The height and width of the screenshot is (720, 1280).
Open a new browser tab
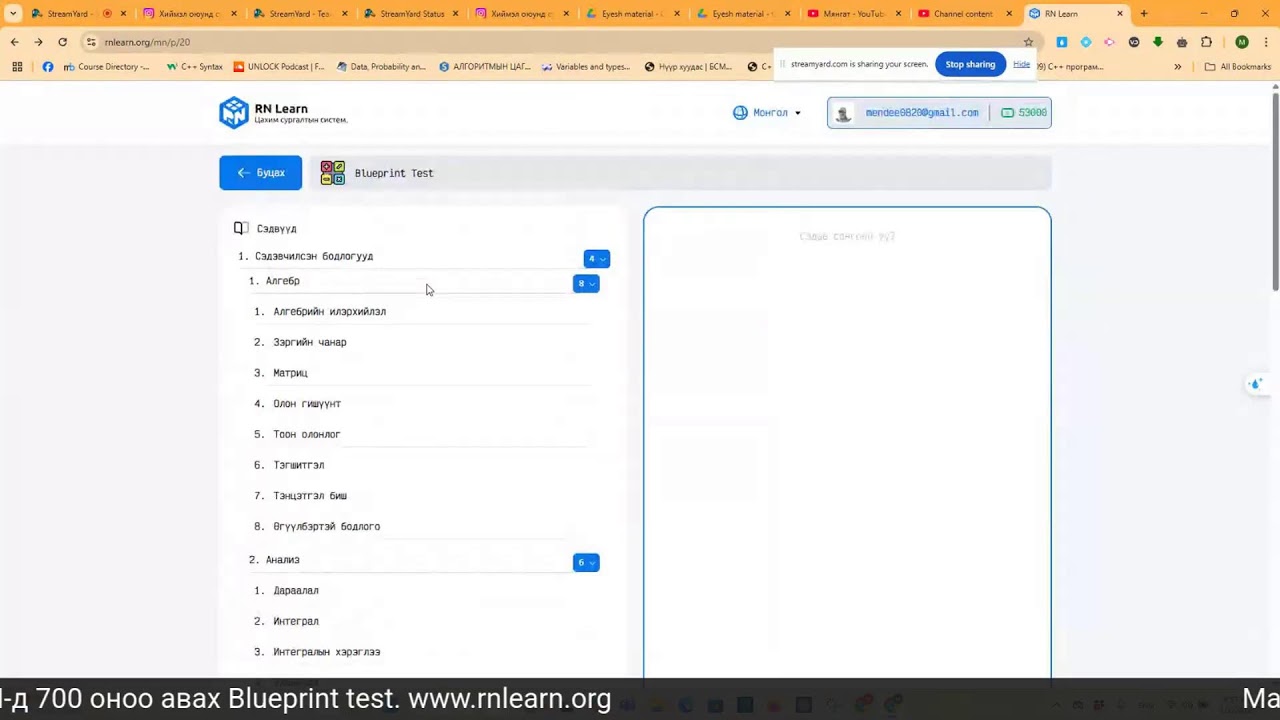pyautogui.click(x=1144, y=14)
